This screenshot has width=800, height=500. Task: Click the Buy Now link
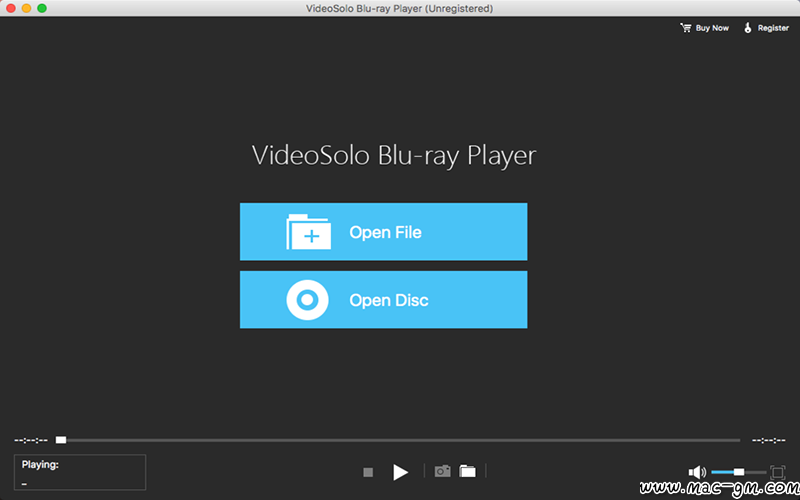[704, 28]
